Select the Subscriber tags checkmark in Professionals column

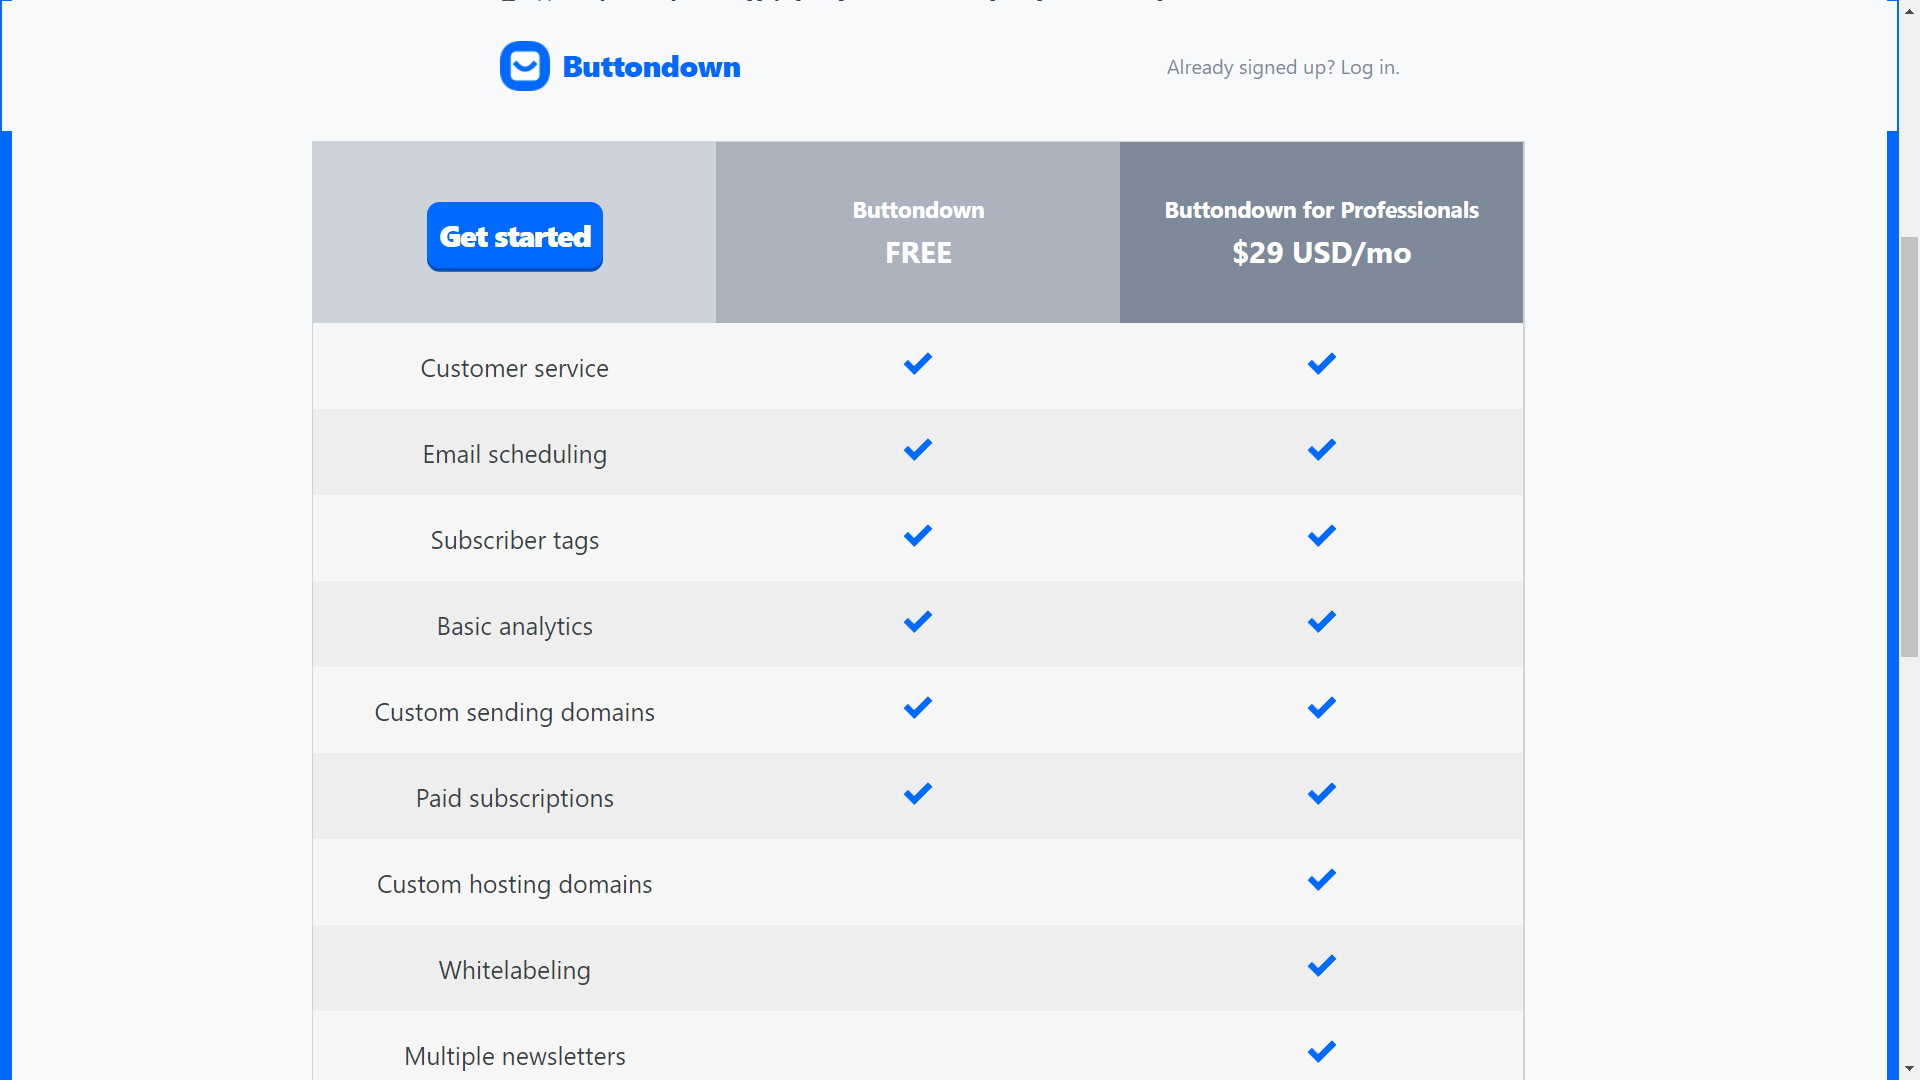pyautogui.click(x=1321, y=536)
